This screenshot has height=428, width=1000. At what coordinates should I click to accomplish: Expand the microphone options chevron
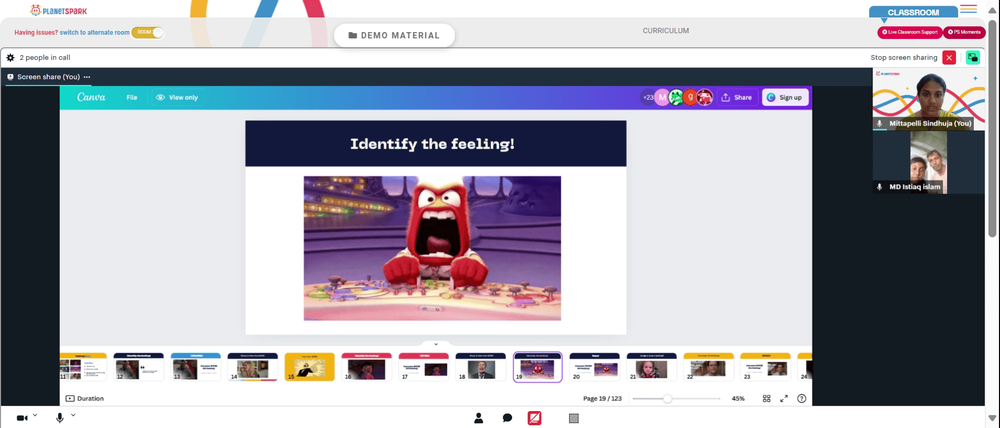pos(73,415)
